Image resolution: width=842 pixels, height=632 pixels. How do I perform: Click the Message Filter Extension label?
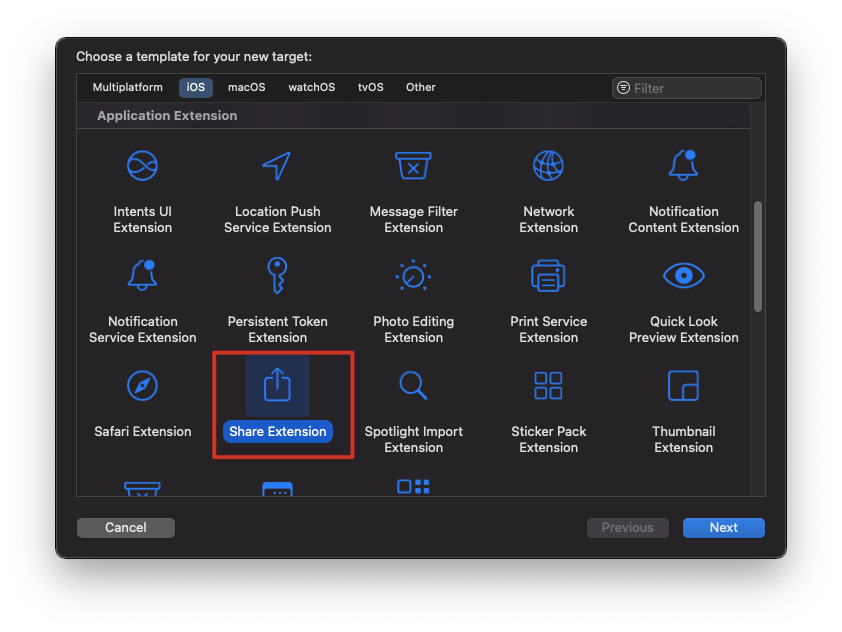tap(413, 219)
